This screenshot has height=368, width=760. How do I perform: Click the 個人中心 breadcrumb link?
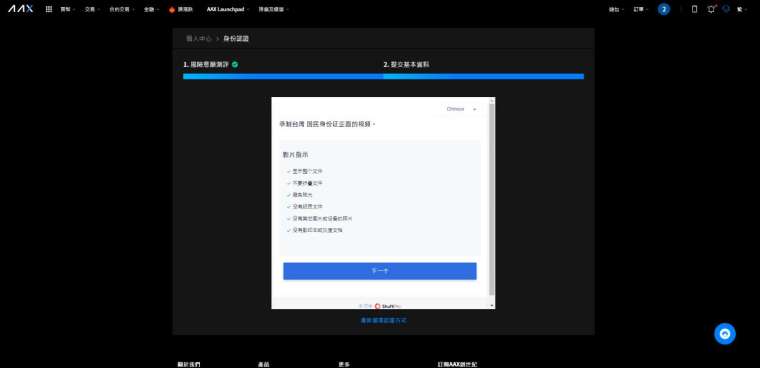pos(199,39)
